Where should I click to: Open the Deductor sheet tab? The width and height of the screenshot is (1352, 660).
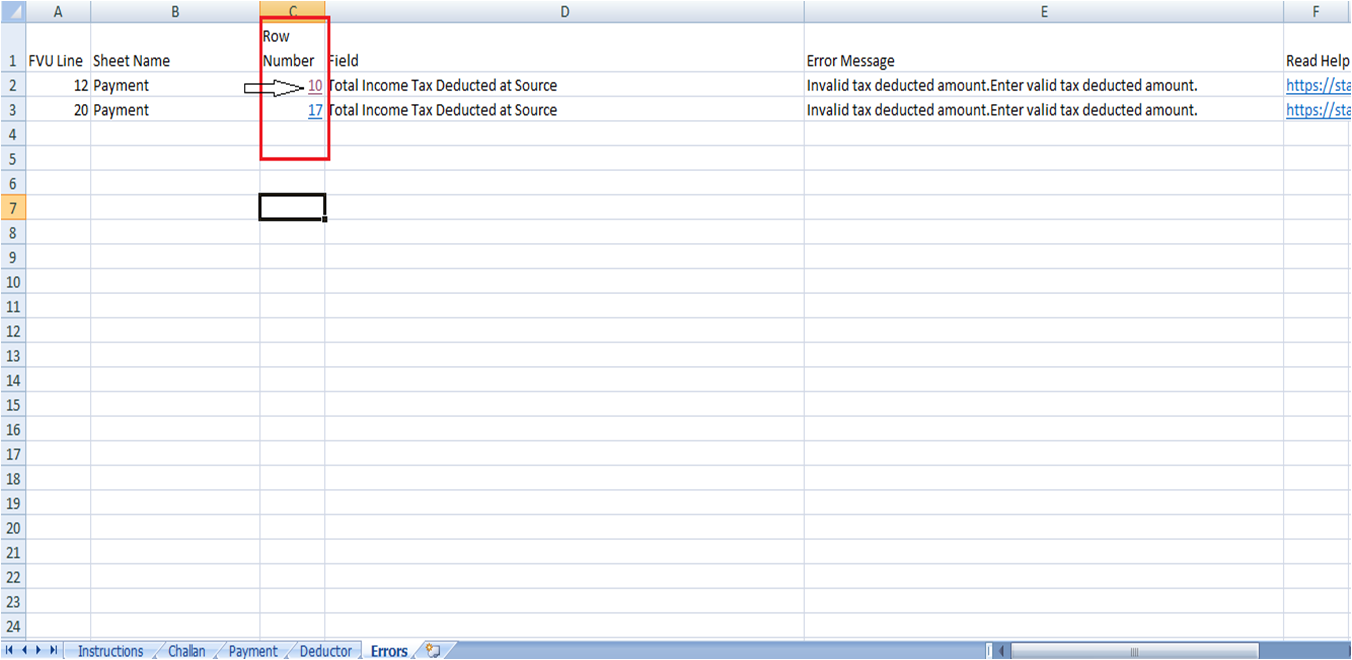(326, 651)
